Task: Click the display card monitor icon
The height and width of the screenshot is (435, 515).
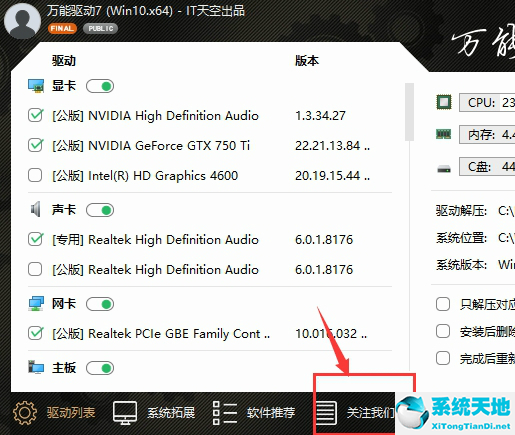Action: pyautogui.click(x=36, y=86)
